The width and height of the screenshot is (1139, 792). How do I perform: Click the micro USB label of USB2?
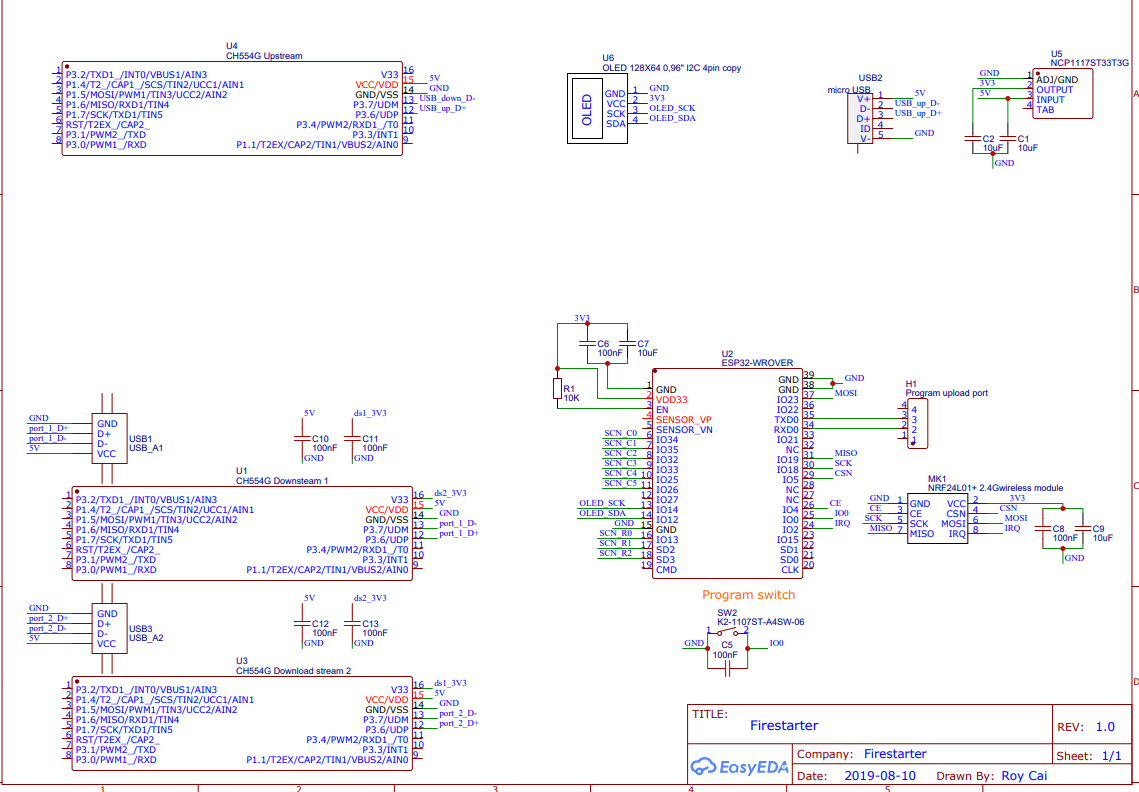848,90
